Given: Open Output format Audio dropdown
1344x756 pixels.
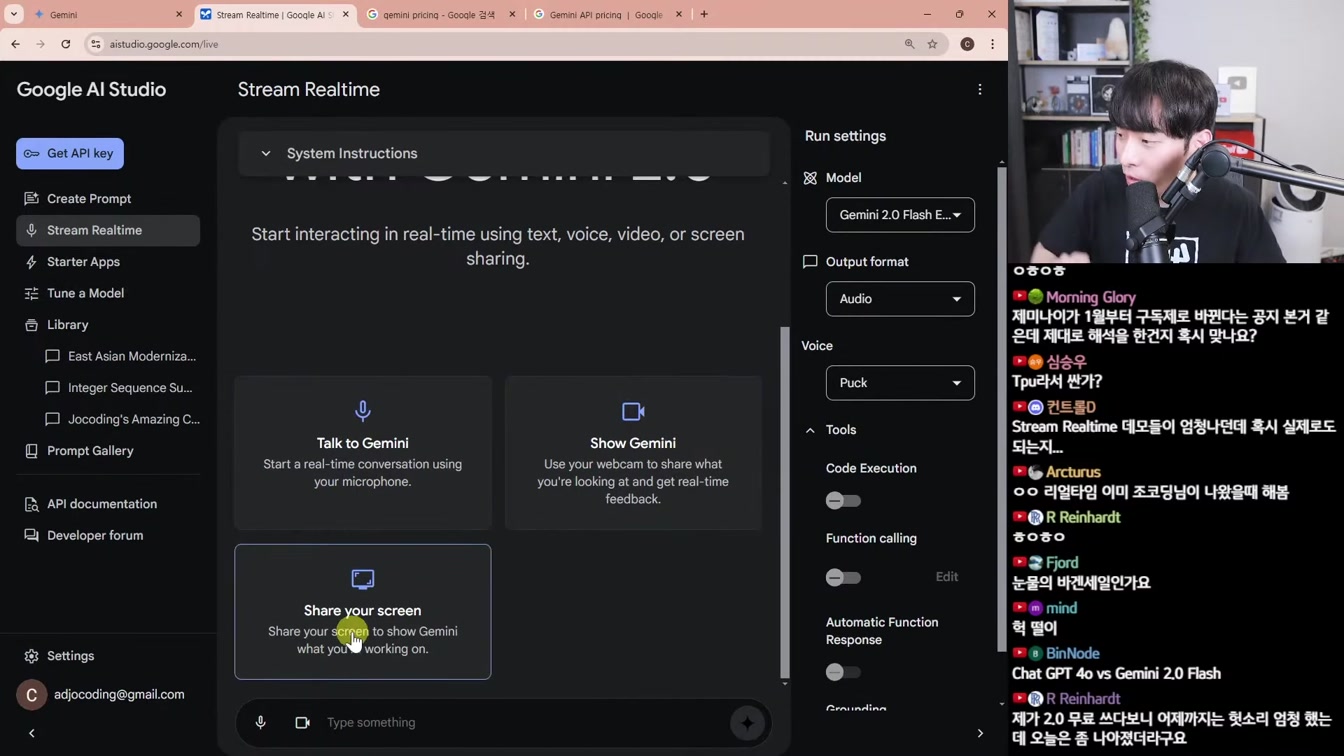Looking at the screenshot, I should [900, 299].
